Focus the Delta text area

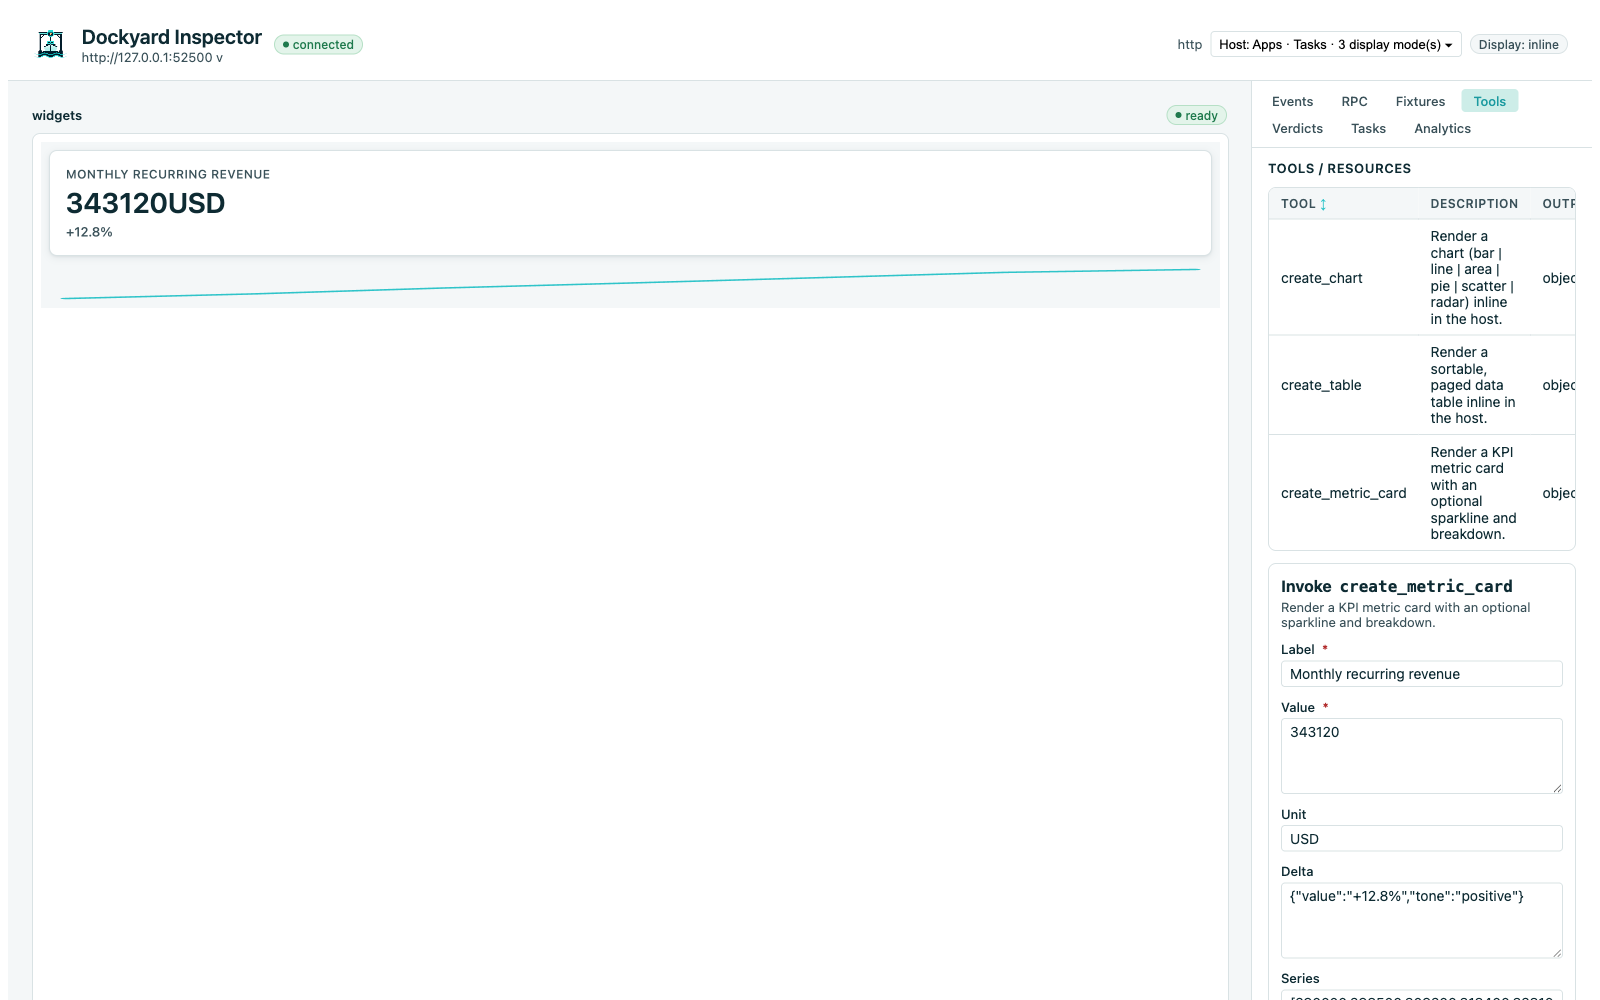pos(1421,920)
